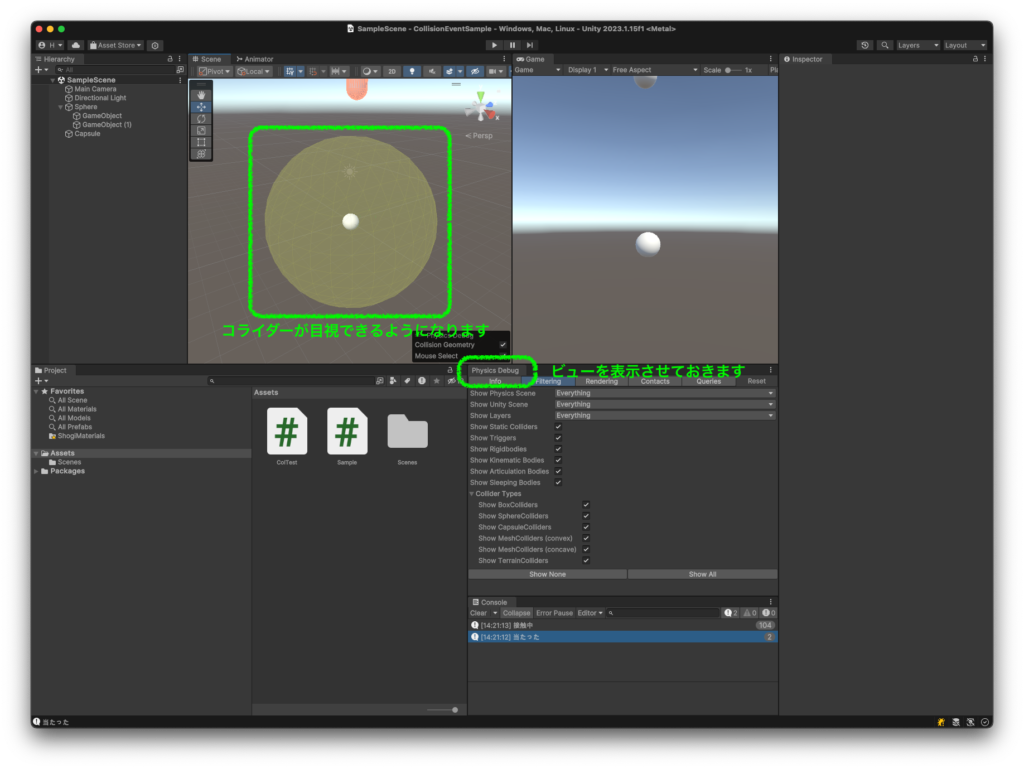This screenshot has height=769, width=1024.
Task: Toggle Scene audio icon
Action: click(x=431, y=71)
